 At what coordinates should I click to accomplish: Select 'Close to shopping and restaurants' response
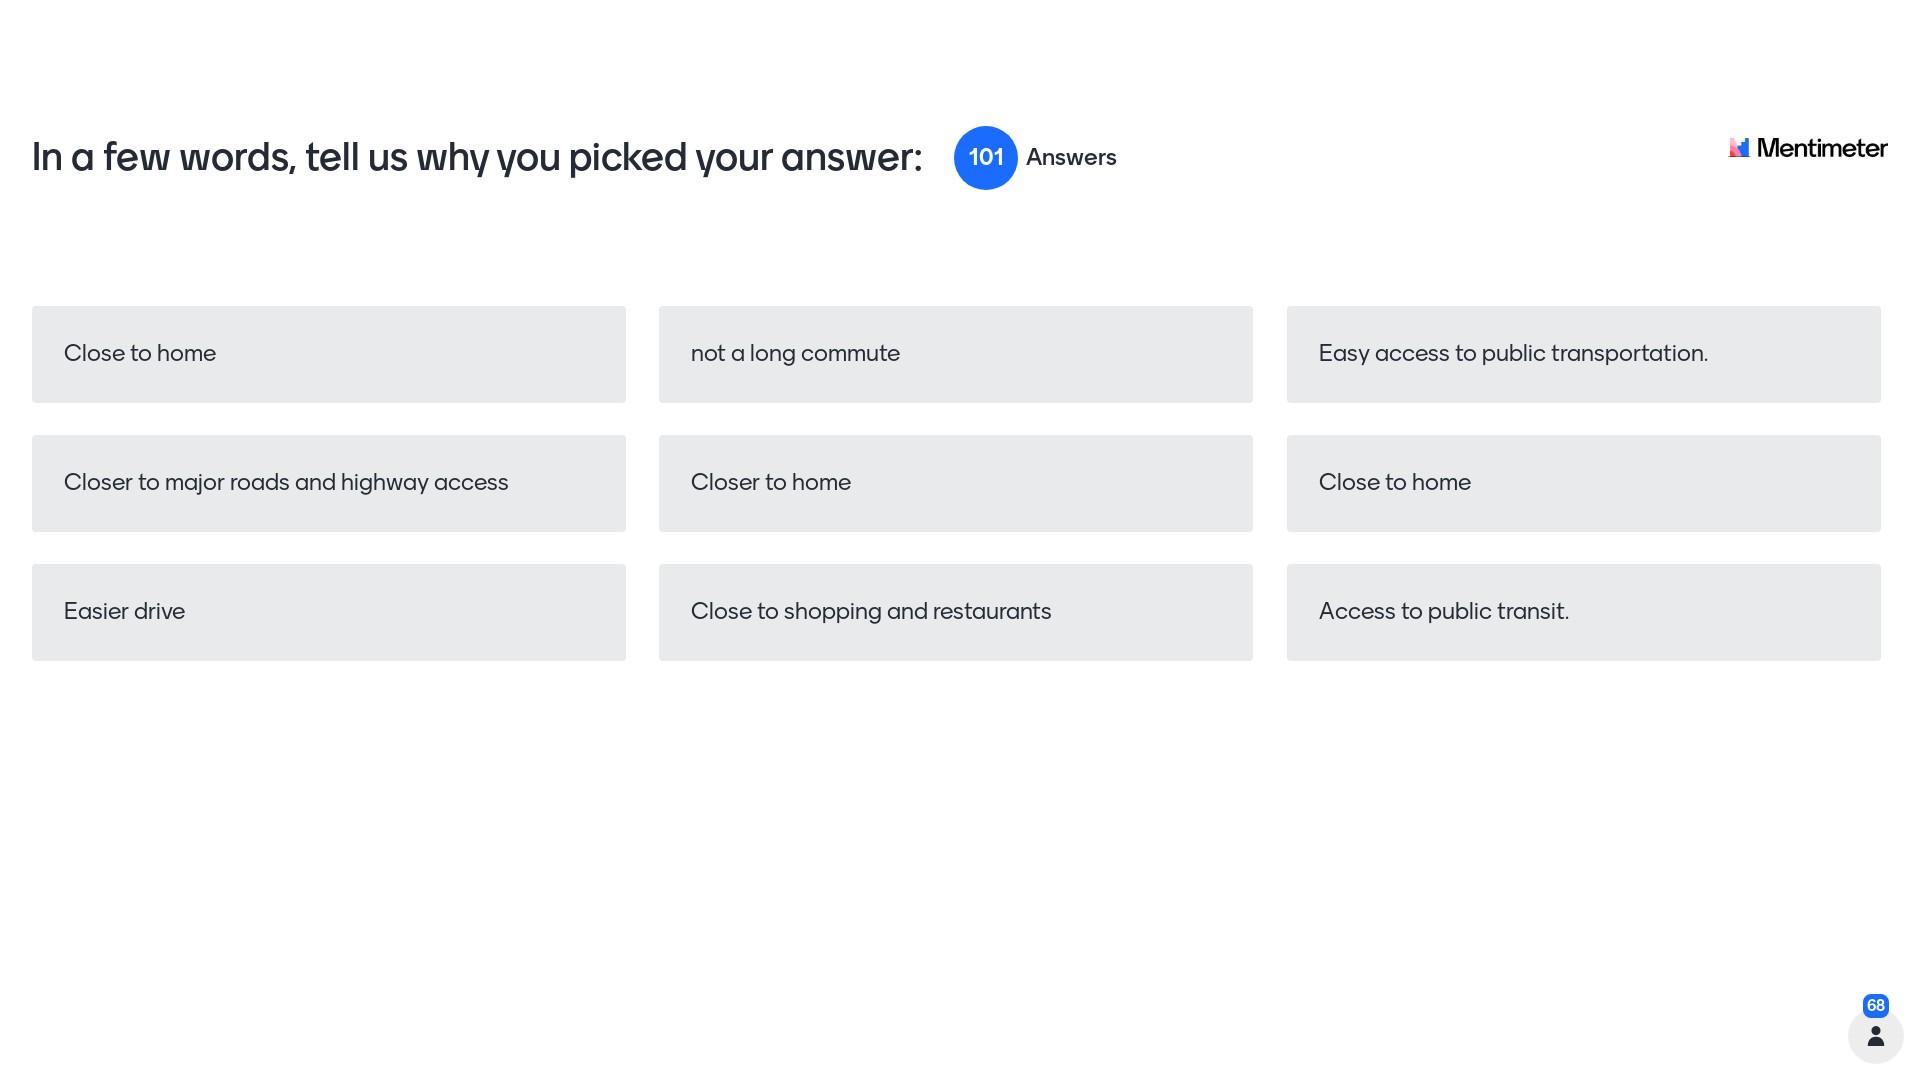(x=955, y=612)
